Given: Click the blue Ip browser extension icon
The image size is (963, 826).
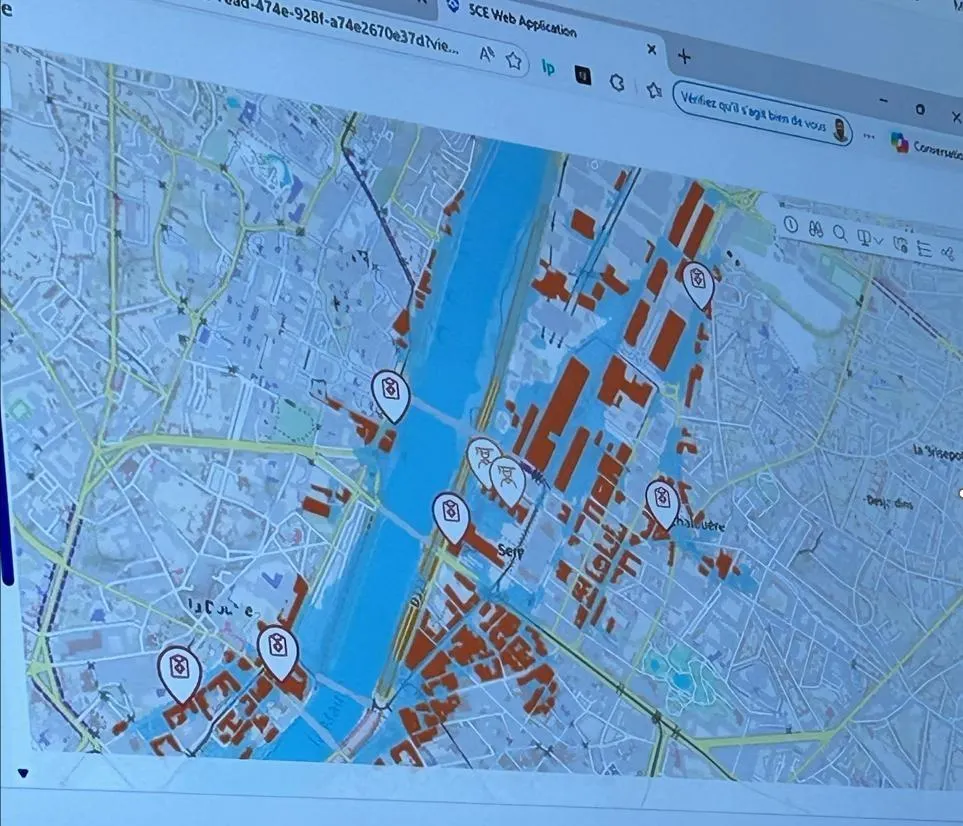Looking at the screenshot, I should [x=548, y=67].
